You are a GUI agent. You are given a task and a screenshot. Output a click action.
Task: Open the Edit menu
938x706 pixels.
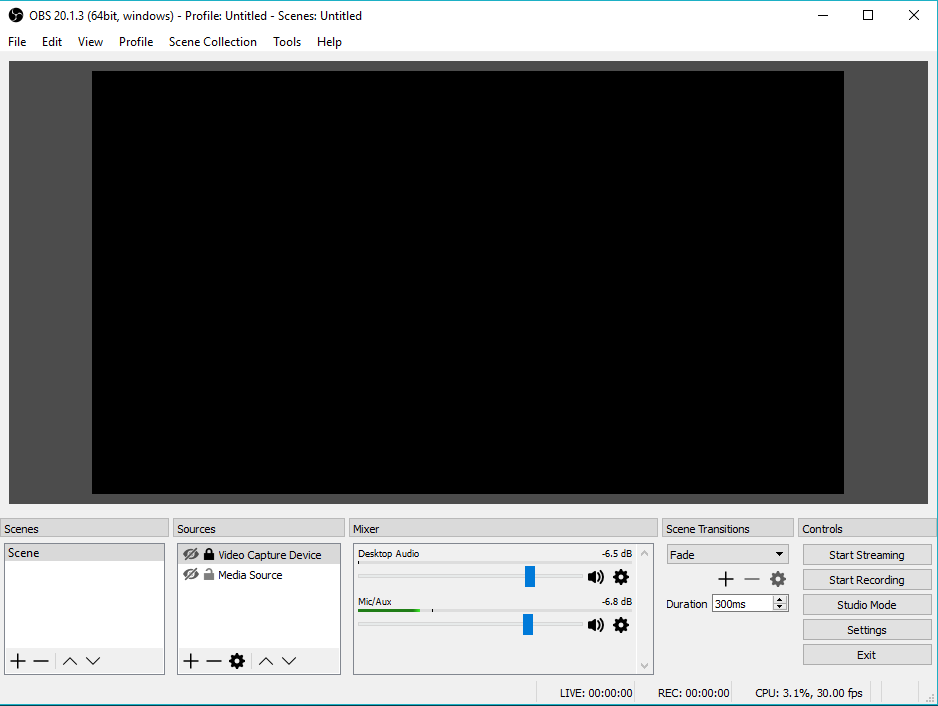51,42
